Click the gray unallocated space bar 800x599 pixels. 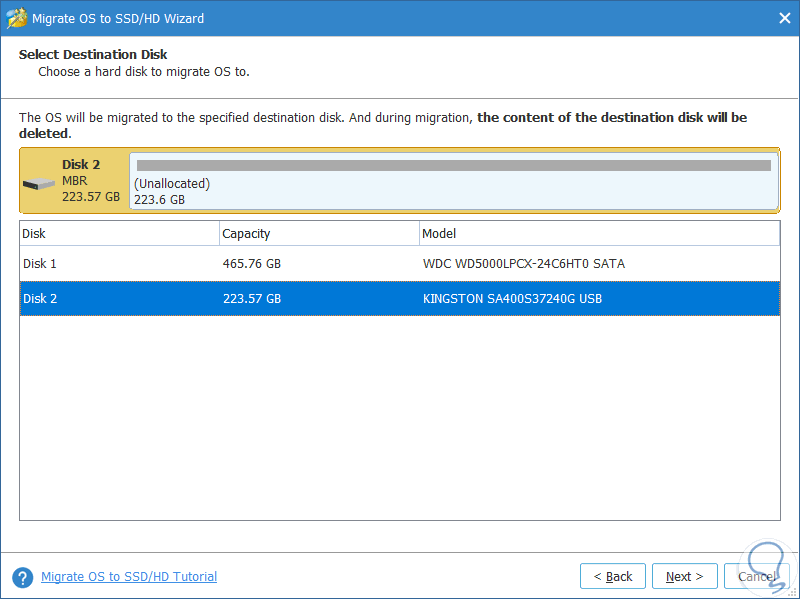coord(453,165)
